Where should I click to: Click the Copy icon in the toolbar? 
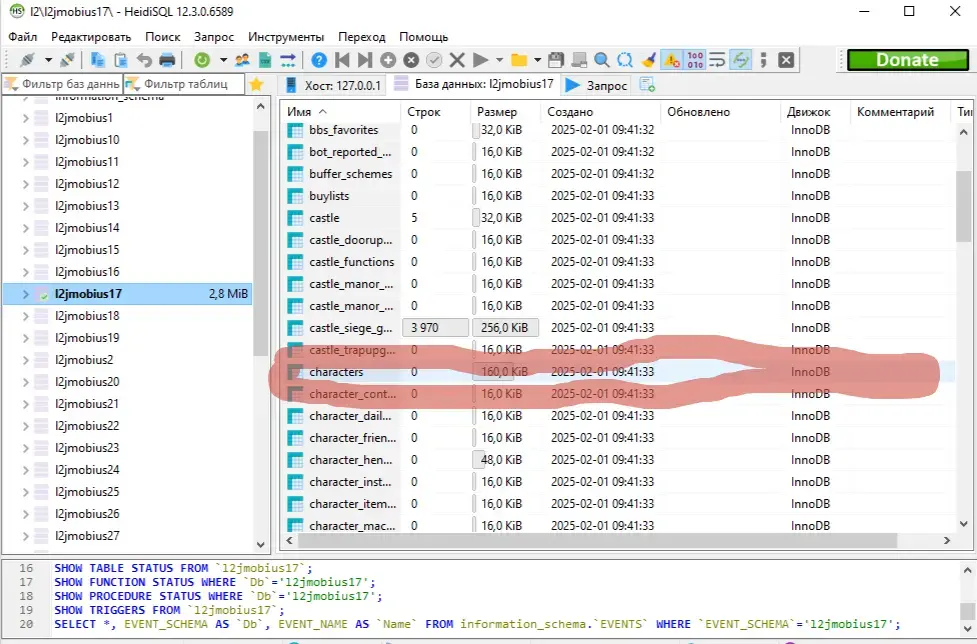pos(98,60)
